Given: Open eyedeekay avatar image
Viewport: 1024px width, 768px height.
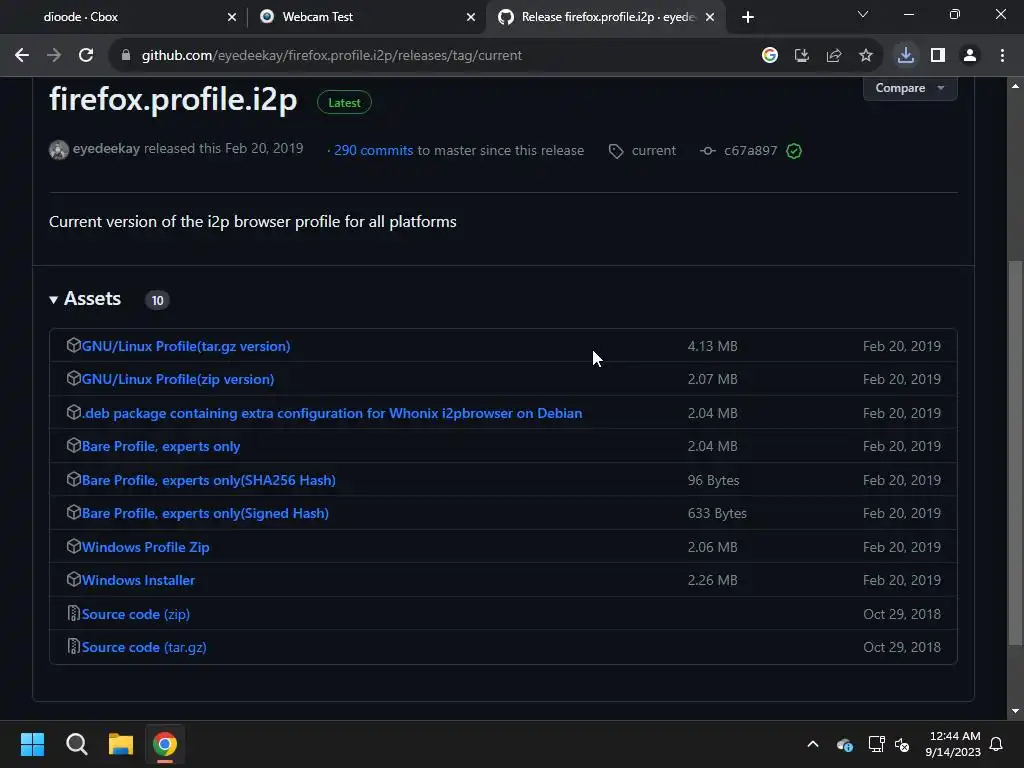Looking at the screenshot, I should (59, 150).
